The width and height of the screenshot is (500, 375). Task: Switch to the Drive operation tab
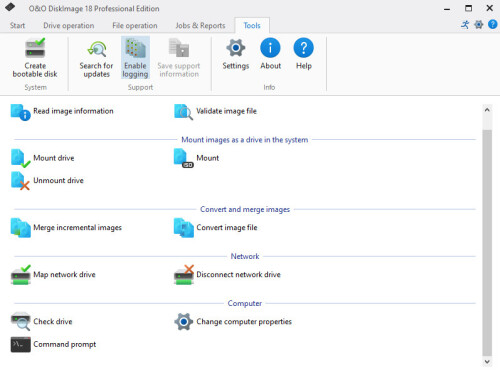coord(69,26)
